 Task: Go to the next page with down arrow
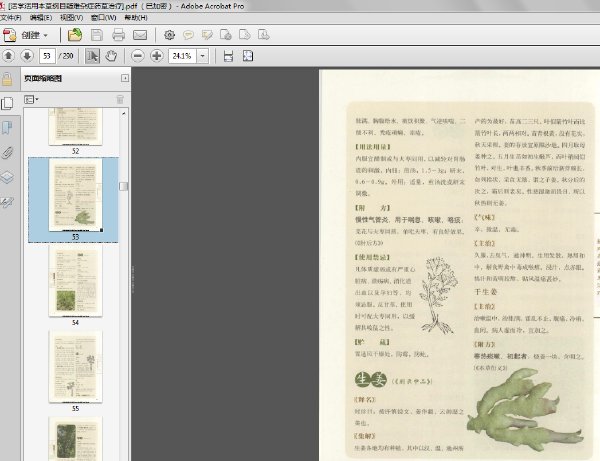[x=26, y=56]
